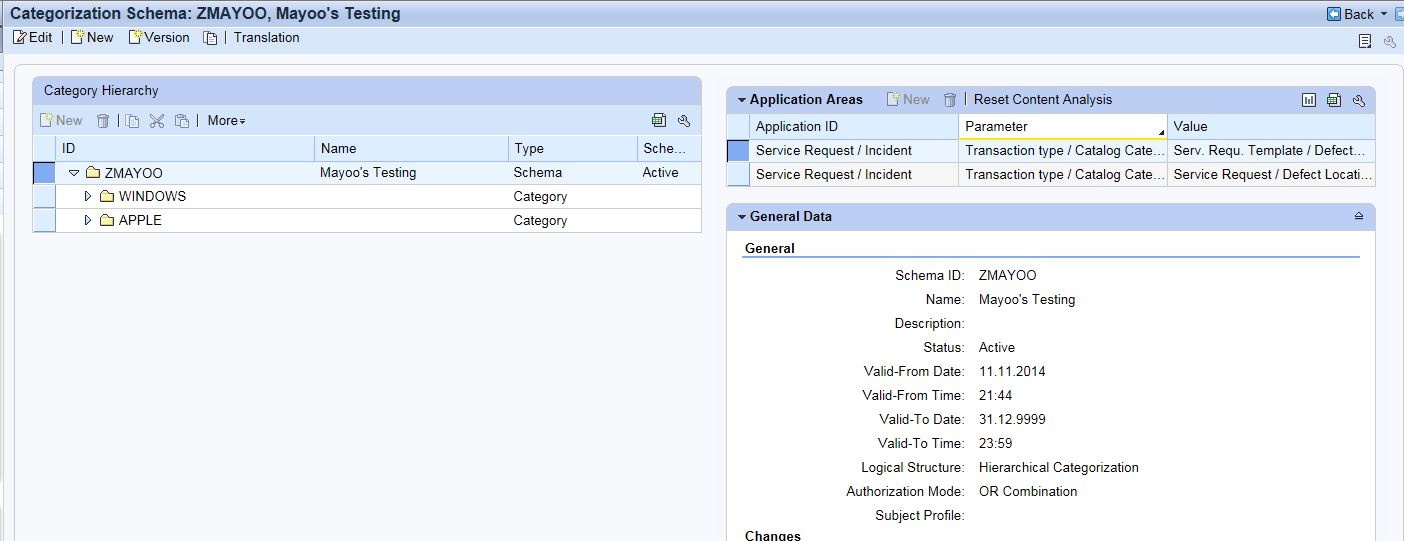The image size is (1404, 541).
Task: Go Back using the Back button
Action: point(1350,14)
